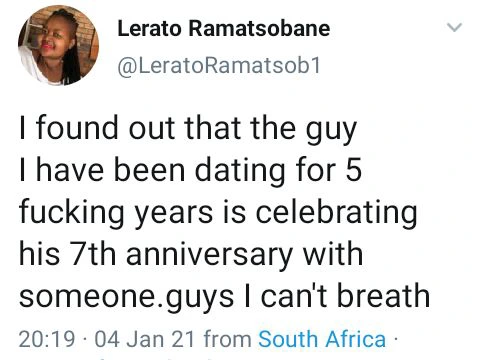Click the display name Lerato Ramatsobane

tap(224, 28)
